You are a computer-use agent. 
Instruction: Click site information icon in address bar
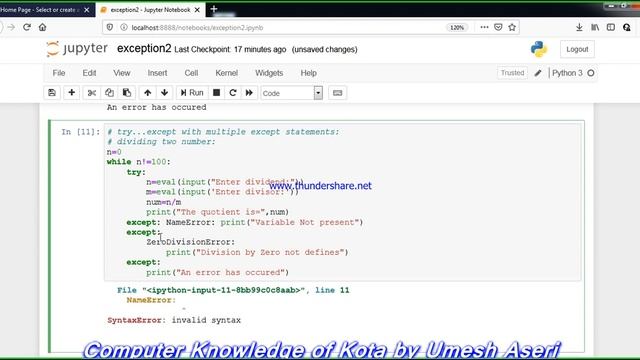124,27
